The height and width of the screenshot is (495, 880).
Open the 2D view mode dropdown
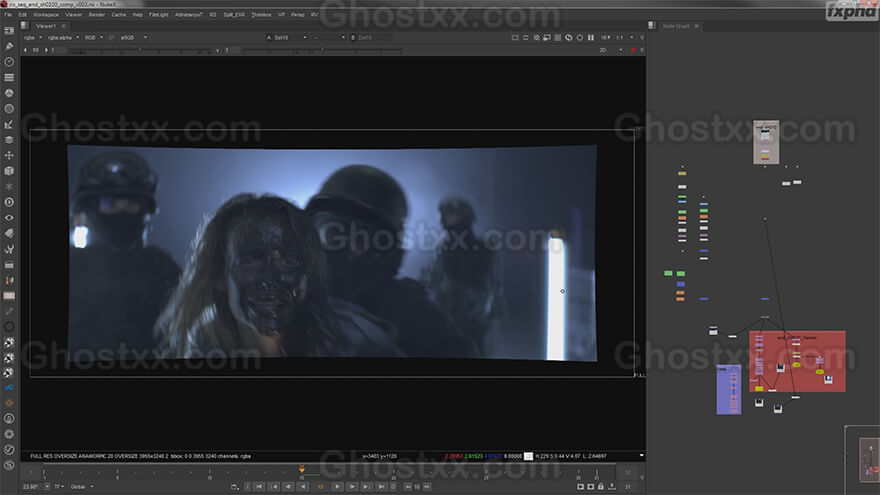tap(610, 50)
